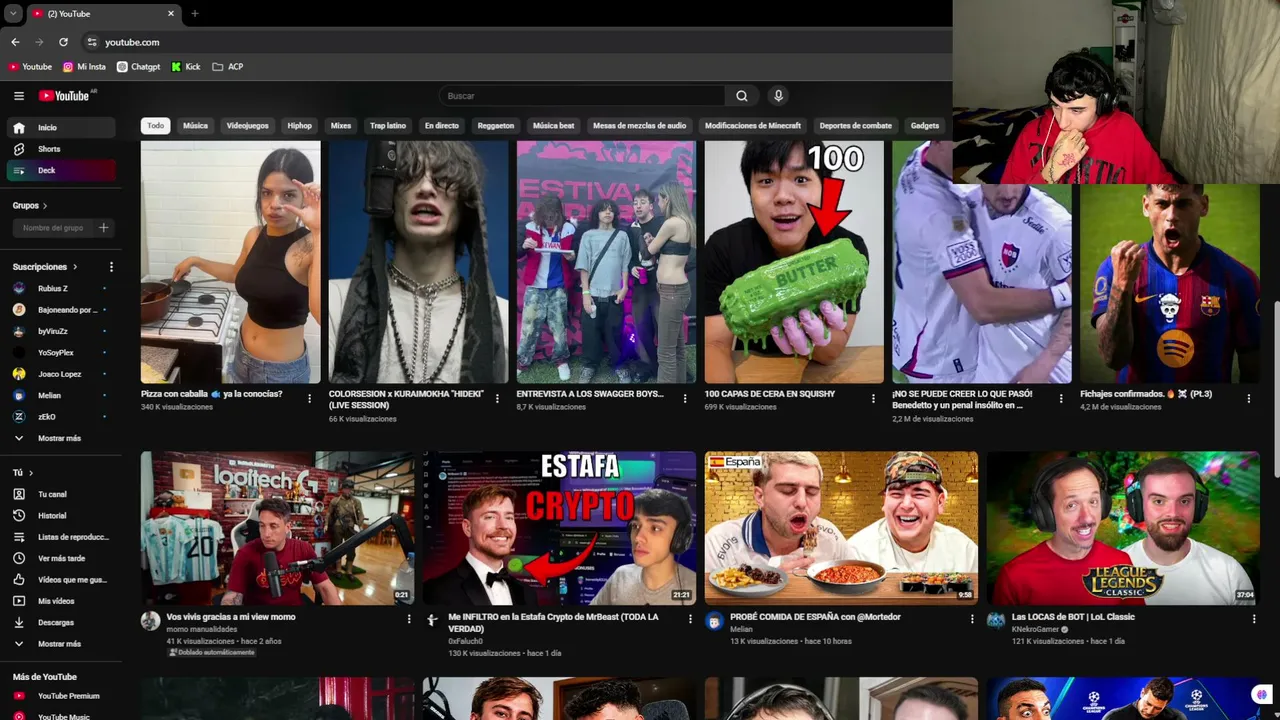Screen dimensions: 1280x720
Task: Click the youtube.com address bar
Action: click(x=132, y=42)
